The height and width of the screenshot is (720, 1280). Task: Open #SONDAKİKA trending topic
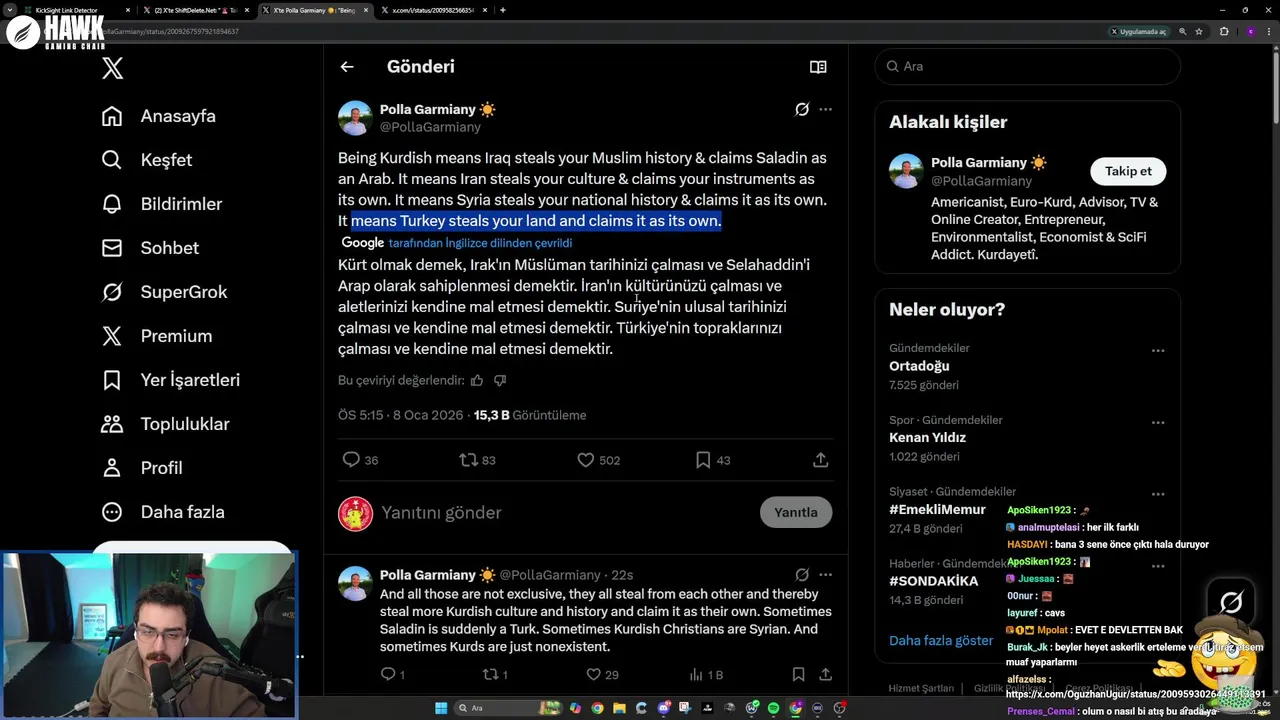pyautogui.click(x=934, y=581)
